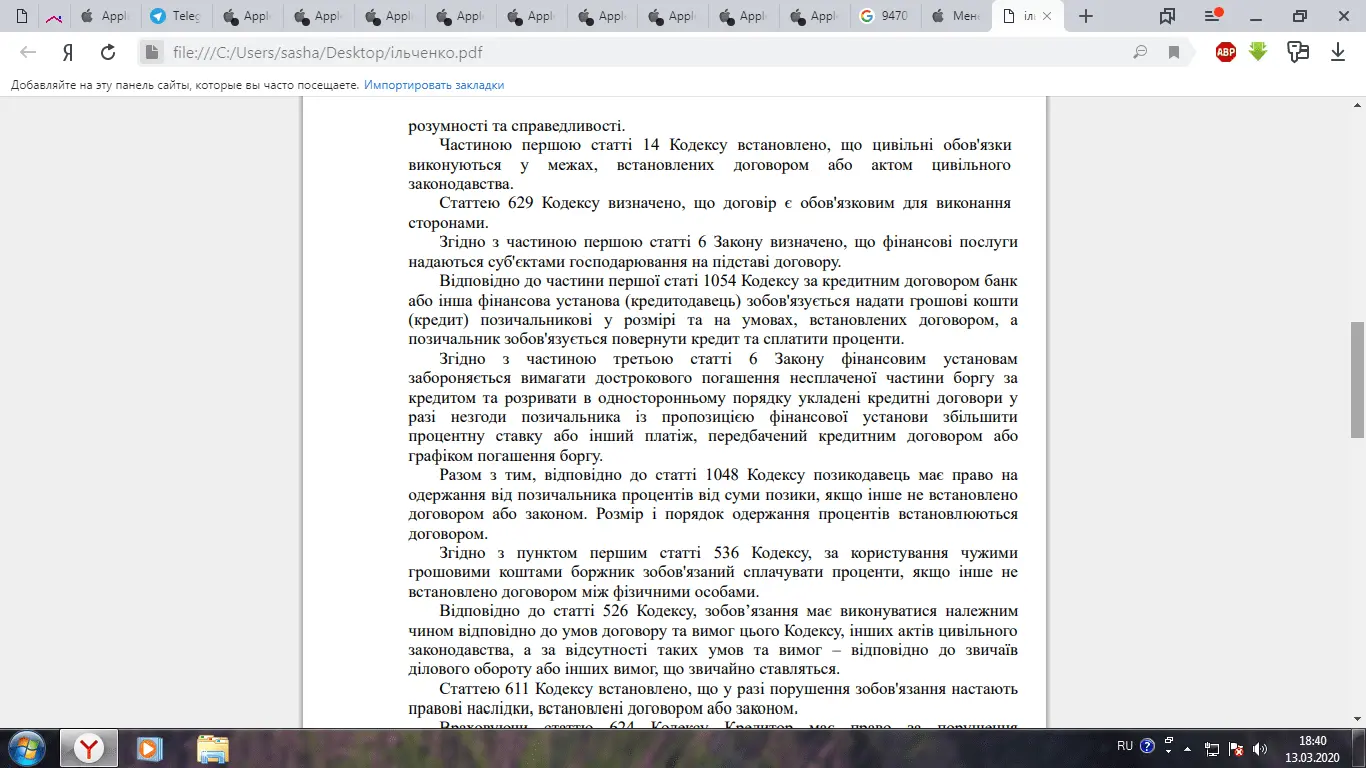
Task: Go back using the back arrow
Action: [x=28, y=53]
